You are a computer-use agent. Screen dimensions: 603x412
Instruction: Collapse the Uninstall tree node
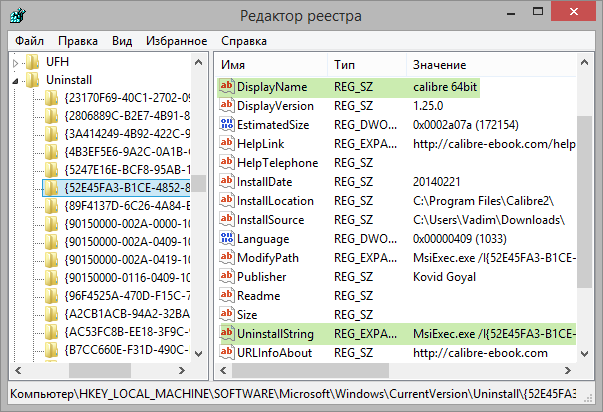[x=15, y=81]
